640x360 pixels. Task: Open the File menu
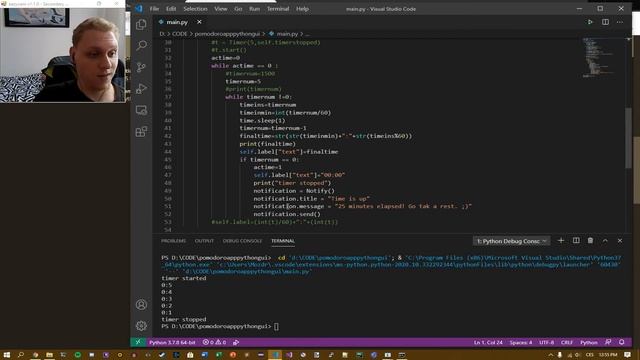click(x=154, y=9)
